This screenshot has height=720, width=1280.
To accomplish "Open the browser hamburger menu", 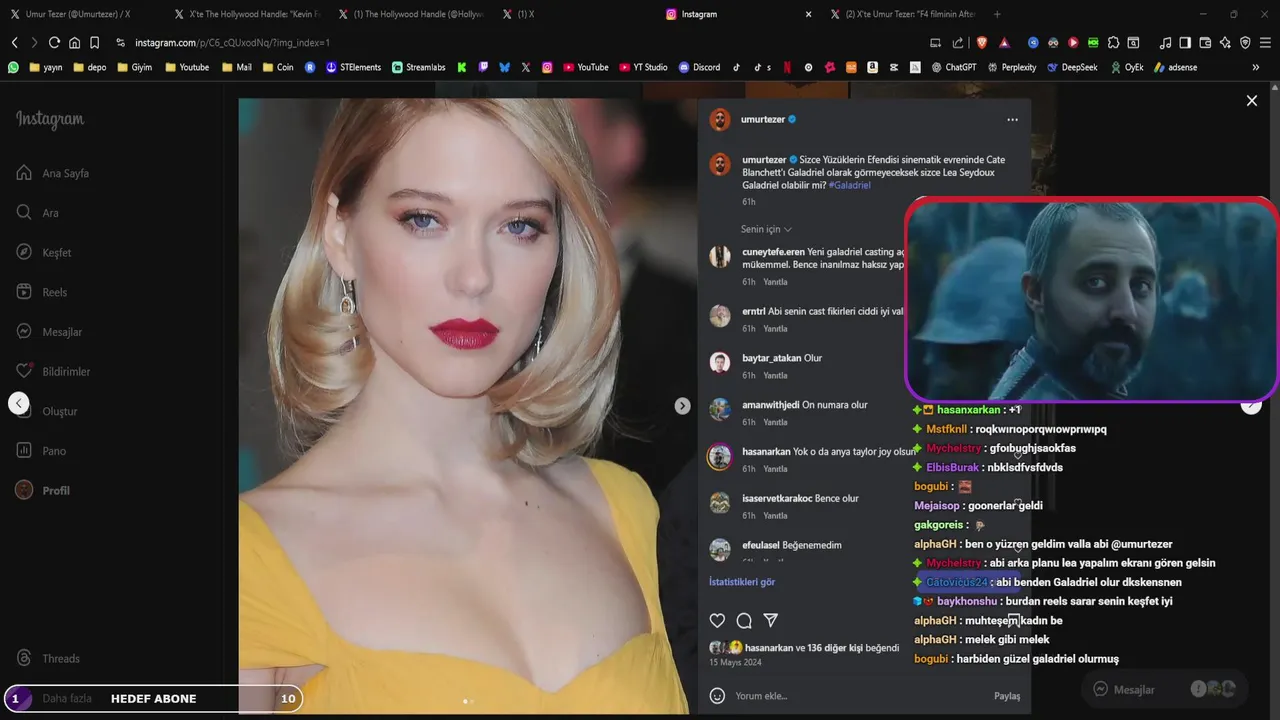I will click(x=1265, y=43).
